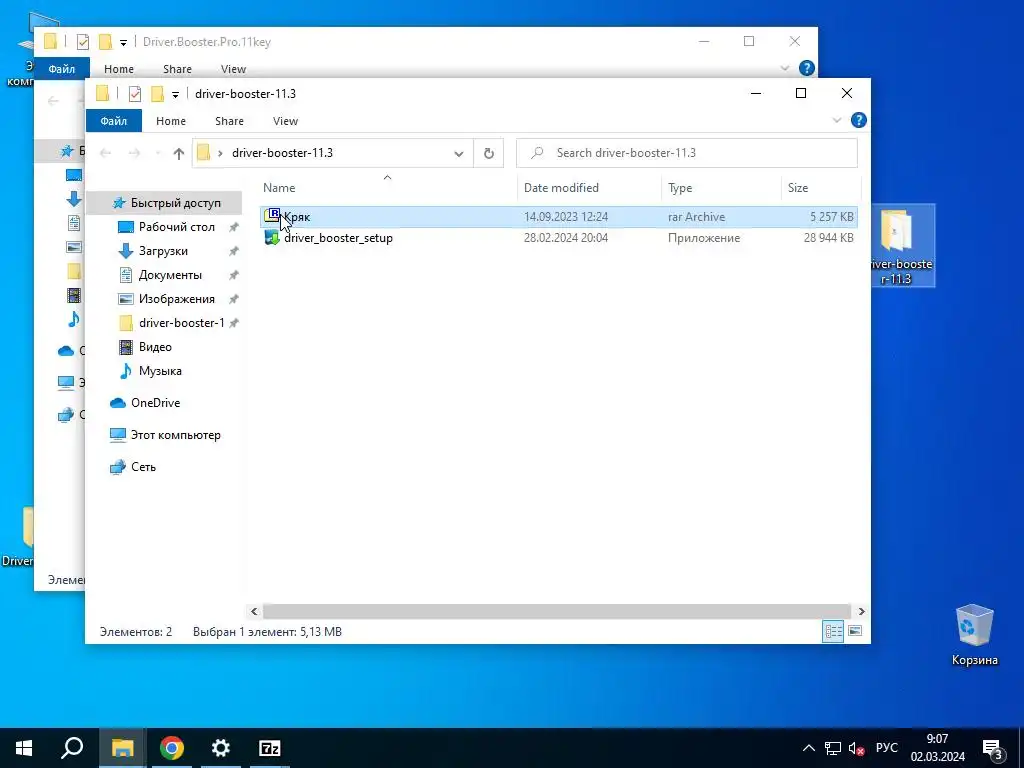
Task: Open pinned driver-booster-1 folder in sidebar
Action: pyautogui.click(x=181, y=323)
